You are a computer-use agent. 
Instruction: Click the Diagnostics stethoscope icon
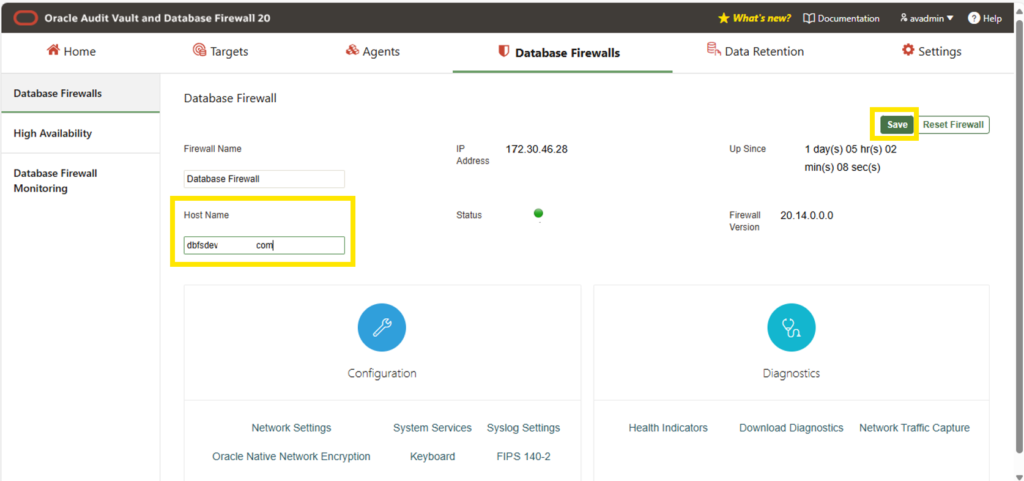point(791,328)
